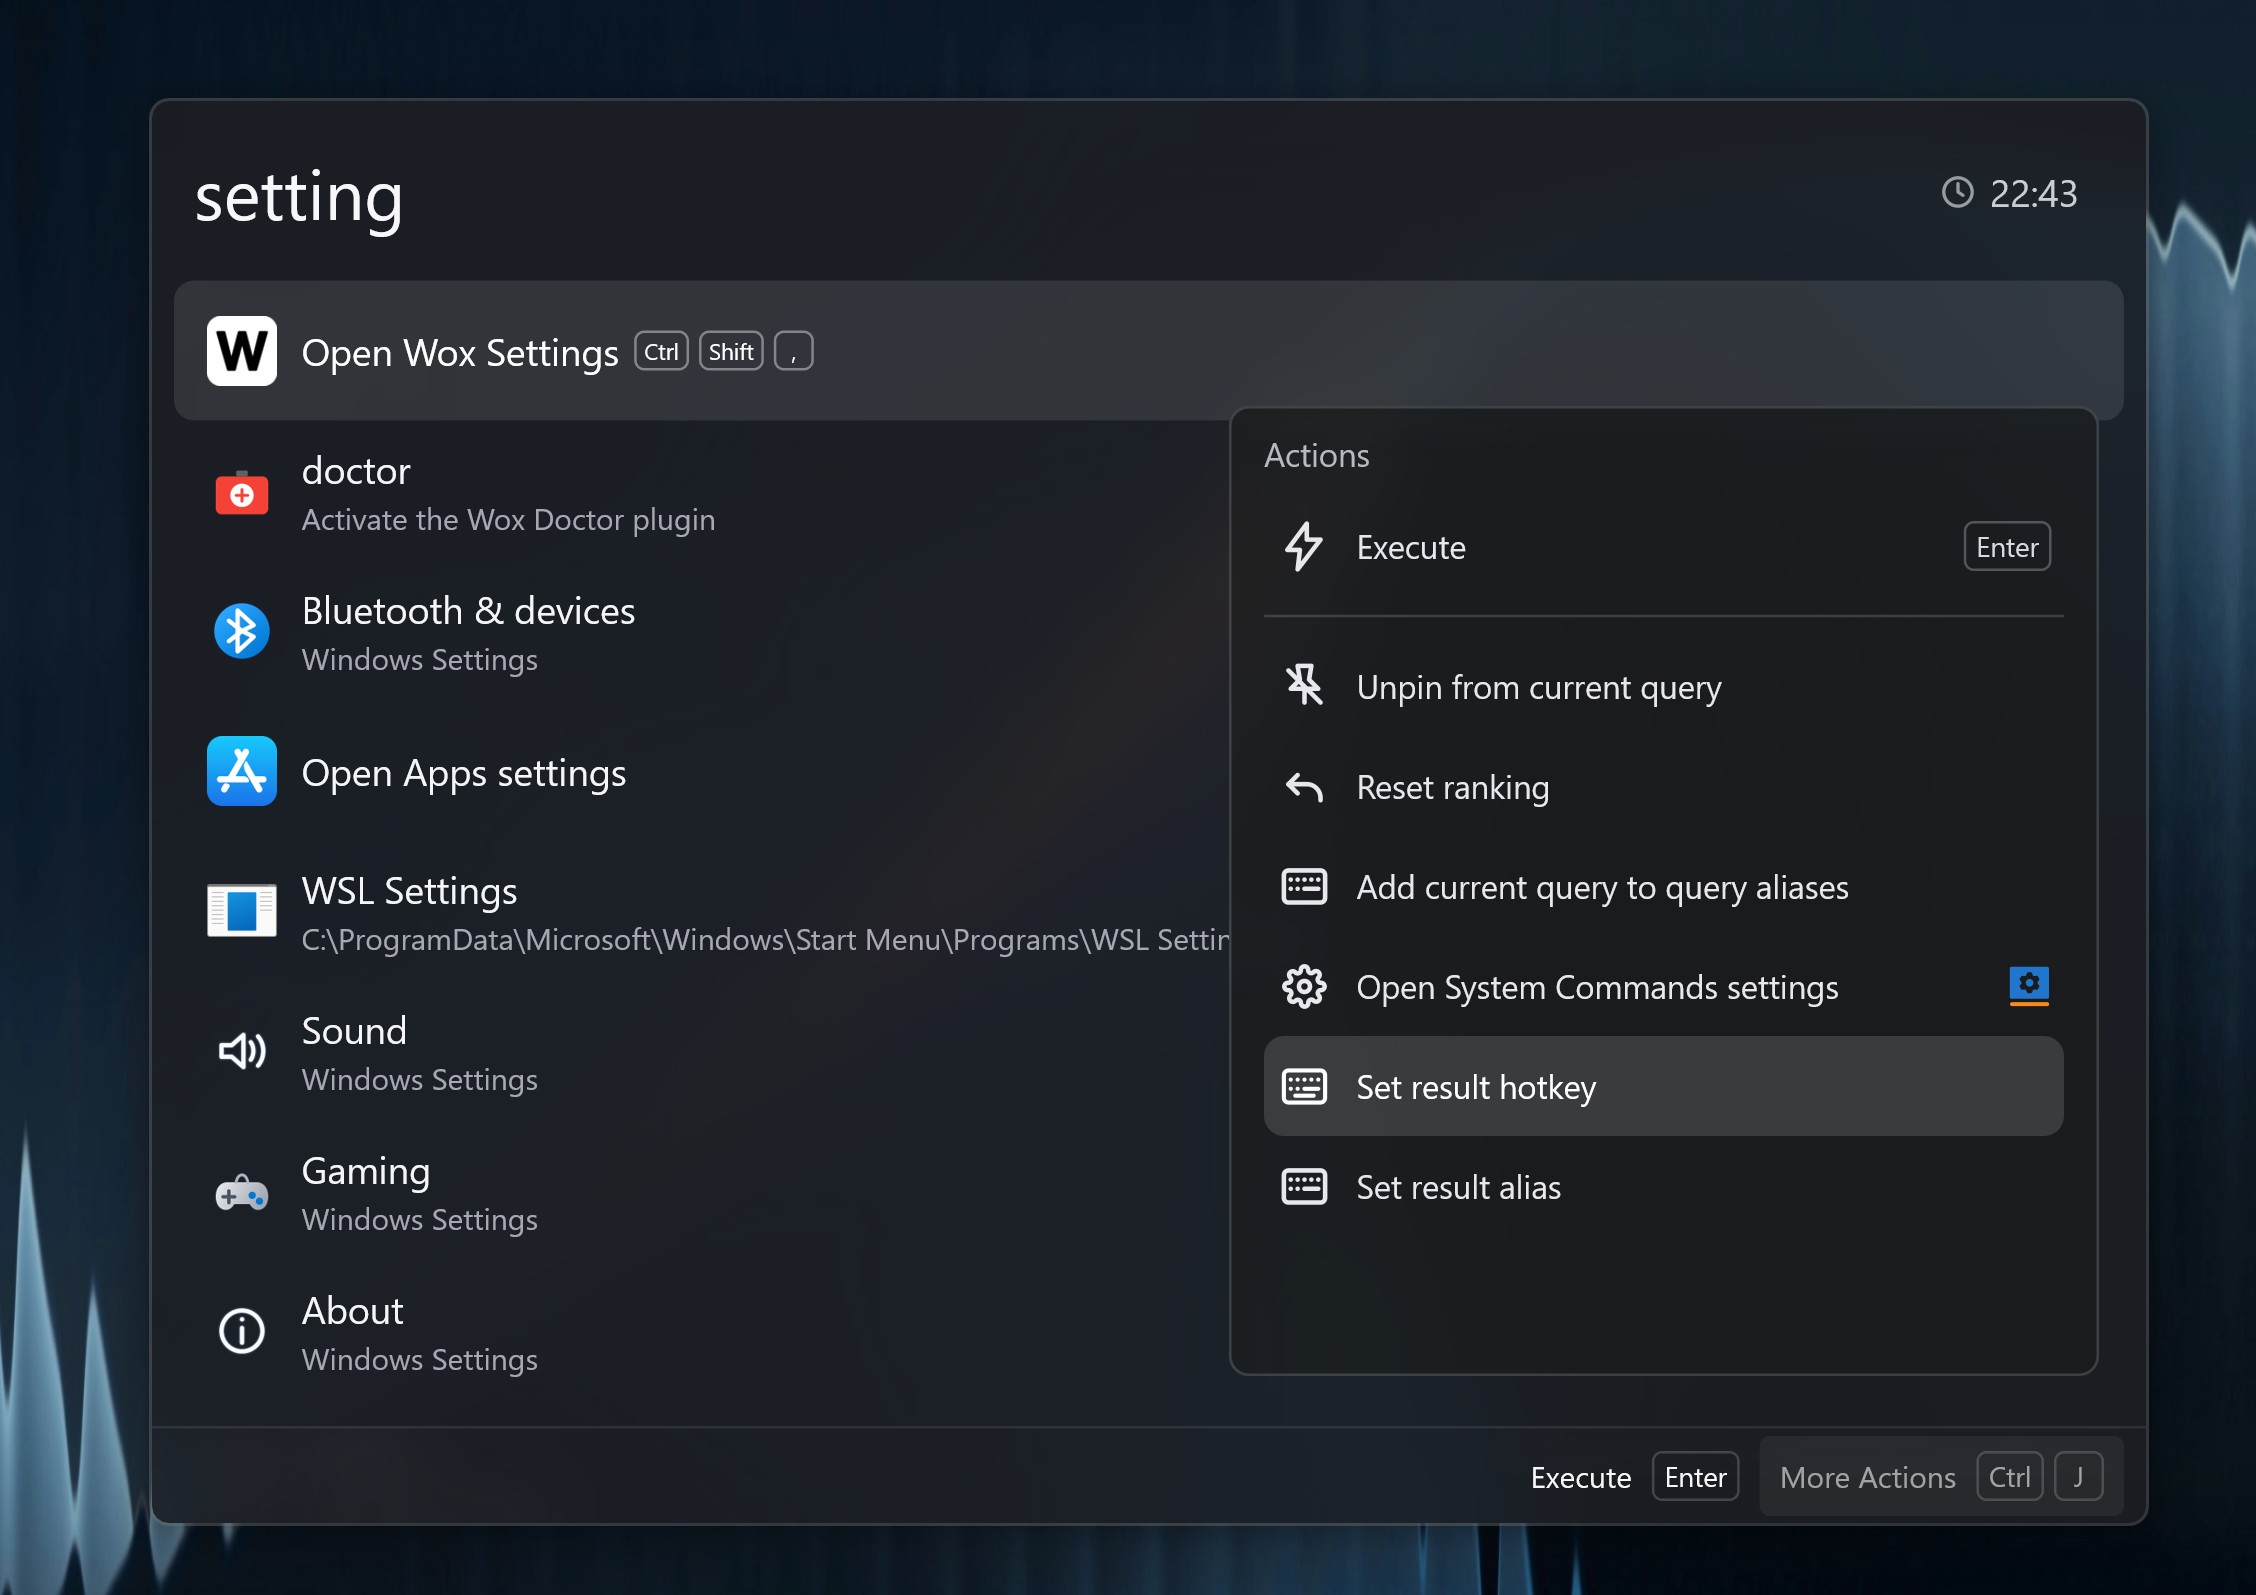Screen dimensions: 2256x1595
Task: Choose Add current query to query aliases
Action: tap(1663, 887)
